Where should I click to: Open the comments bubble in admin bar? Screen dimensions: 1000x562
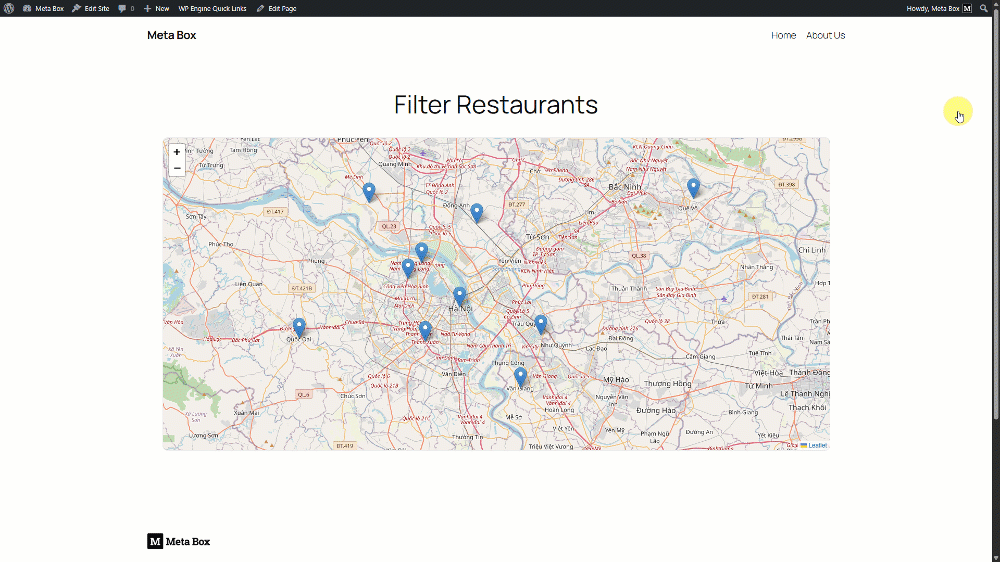pos(126,8)
